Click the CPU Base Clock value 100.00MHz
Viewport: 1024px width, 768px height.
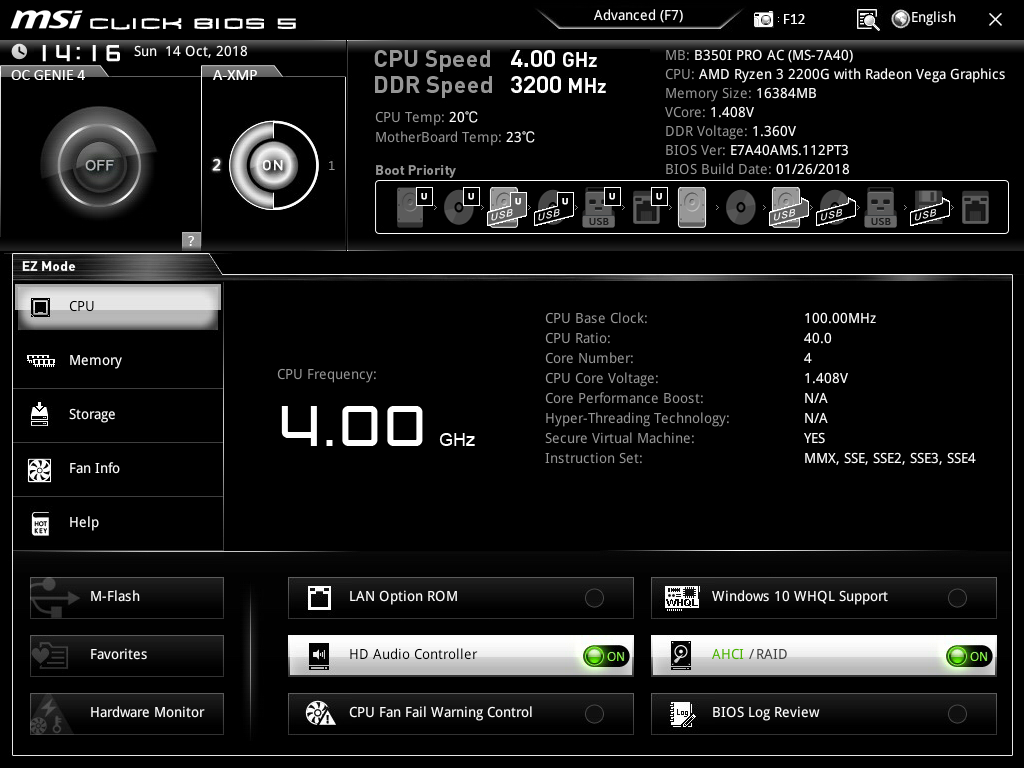[x=840, y=319]
